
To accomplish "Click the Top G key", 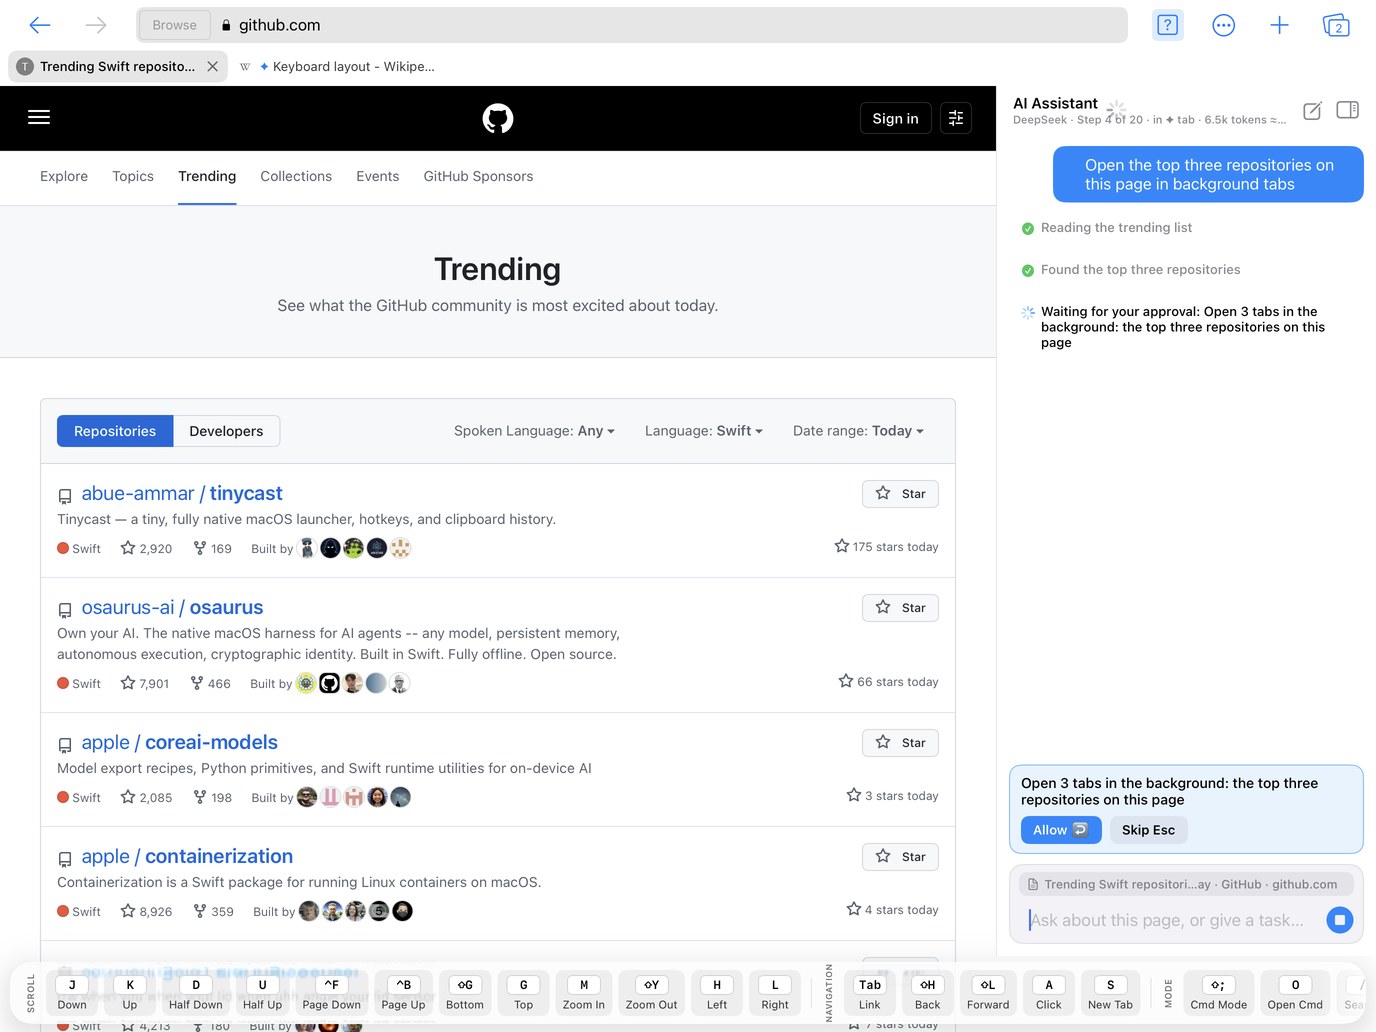I will coord(523,993).
